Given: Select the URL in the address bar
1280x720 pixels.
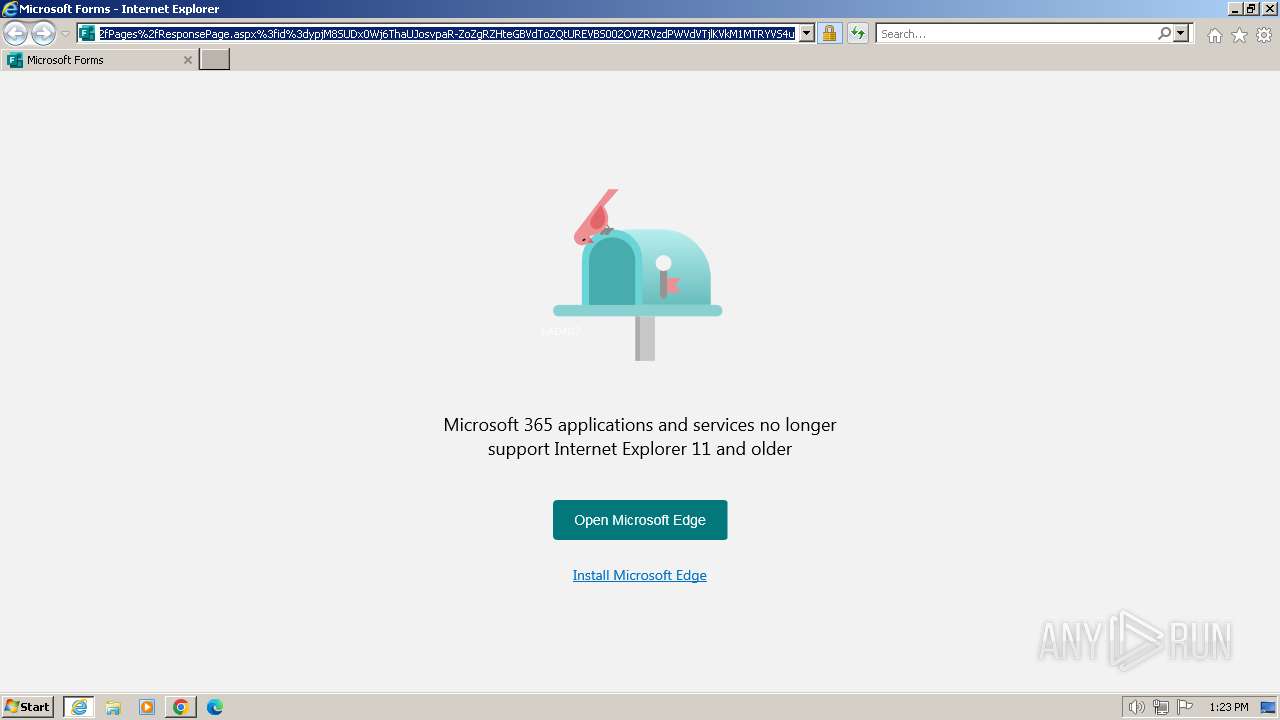Looking at the screenshot, I should (x=447, y=34).
